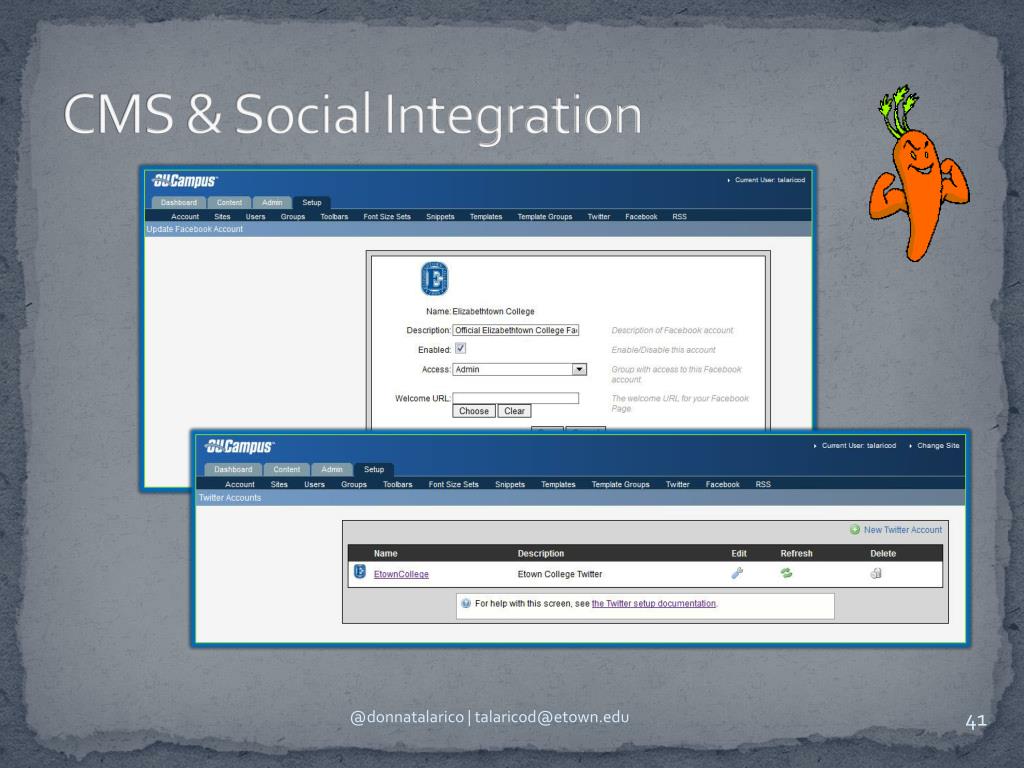This screenshot has height=768, width=1024.
Task: Click the Etown College Twitter description cell
Action: 560,574
